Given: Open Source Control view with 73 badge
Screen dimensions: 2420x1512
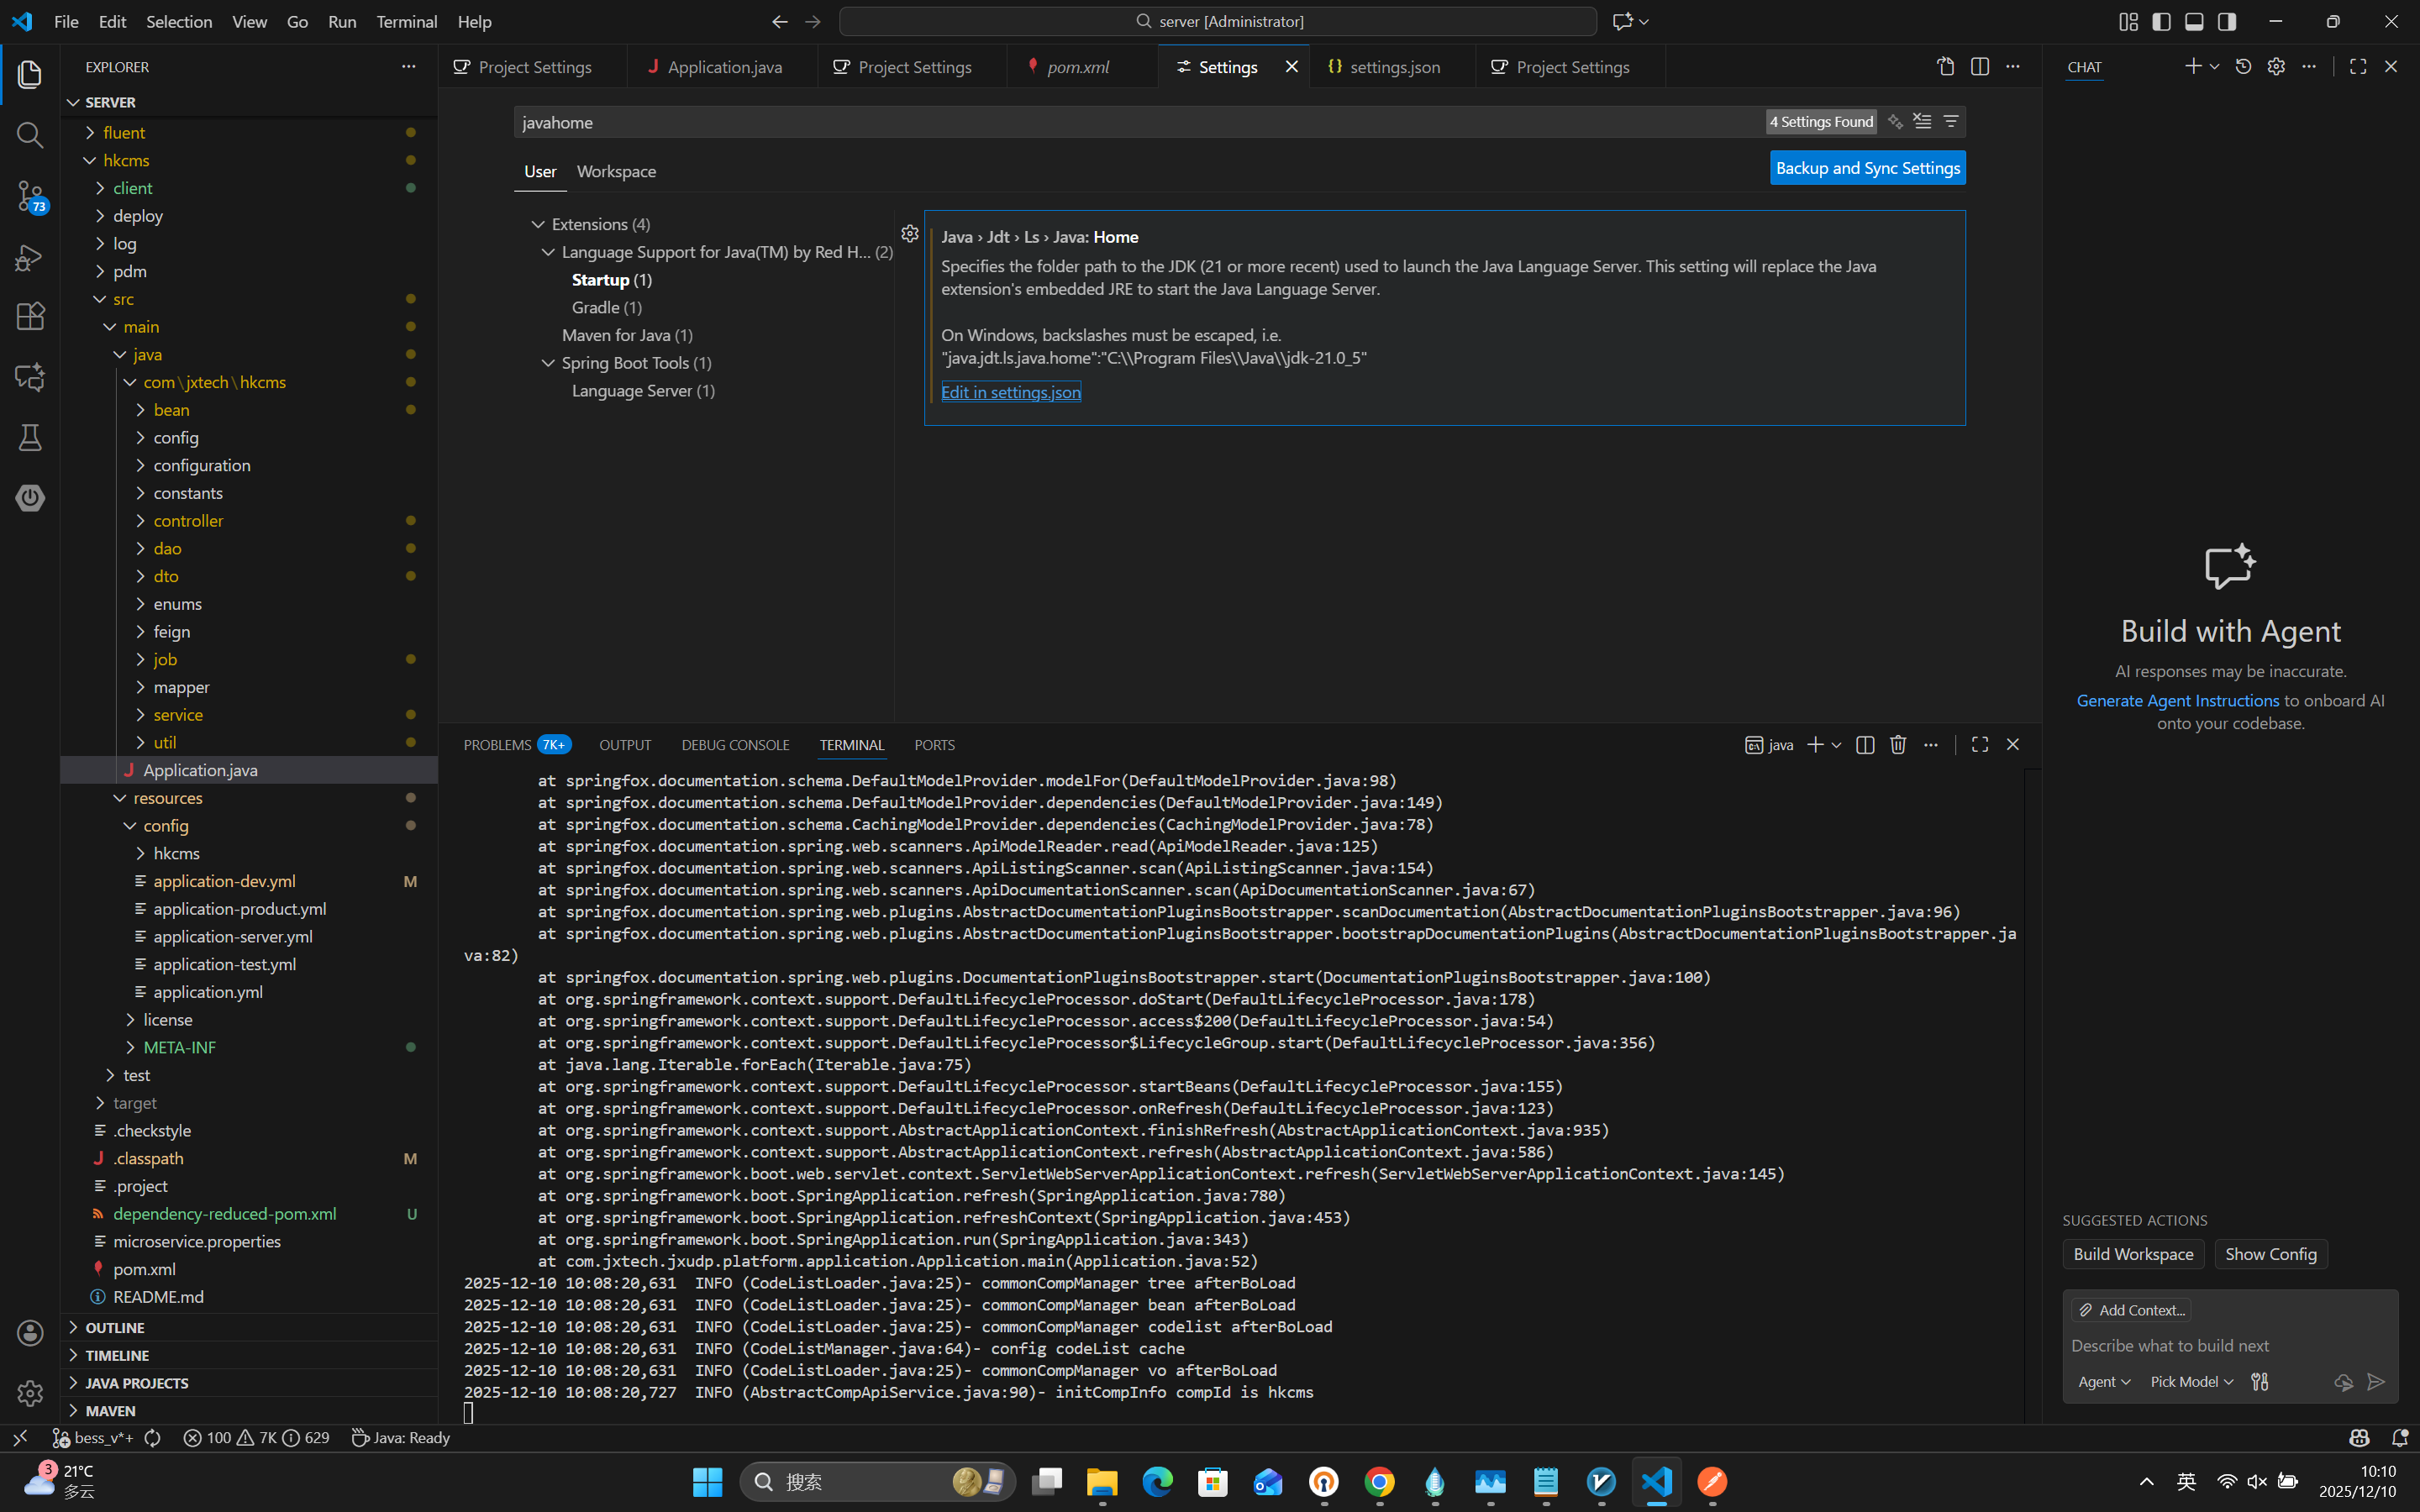Looking at the screenshot, I should click(x=30, y=196).
